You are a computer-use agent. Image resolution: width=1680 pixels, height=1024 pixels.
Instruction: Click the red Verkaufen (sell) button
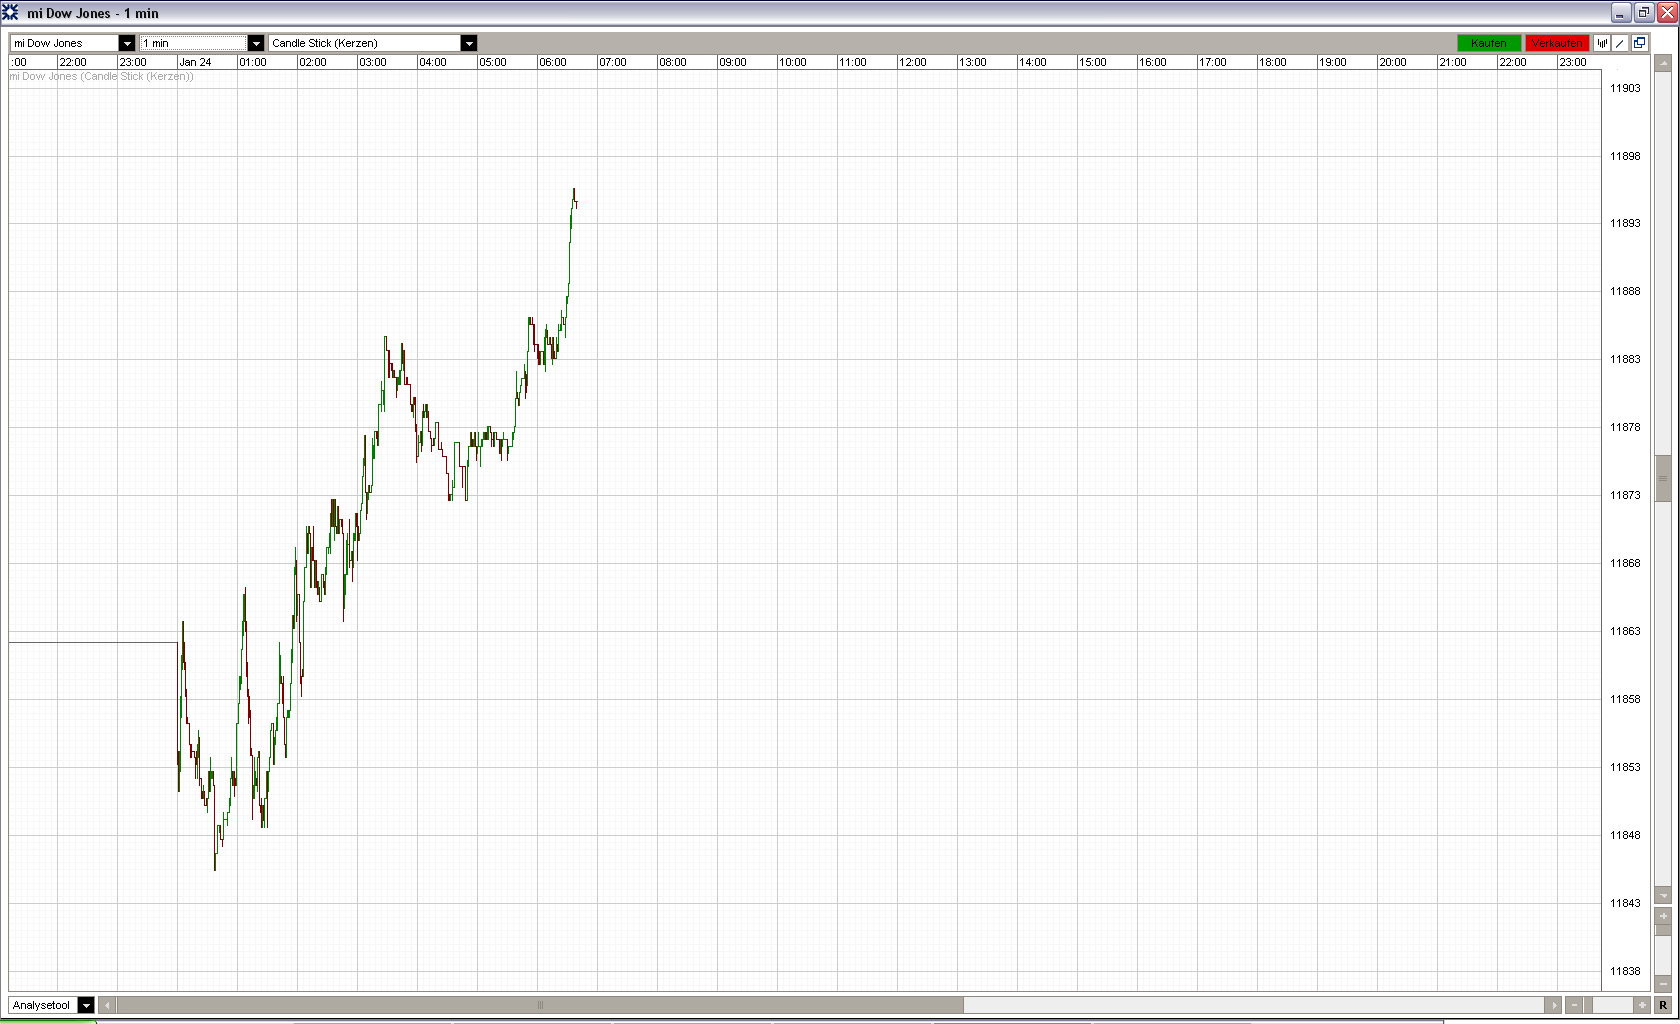coord(1557,43)
